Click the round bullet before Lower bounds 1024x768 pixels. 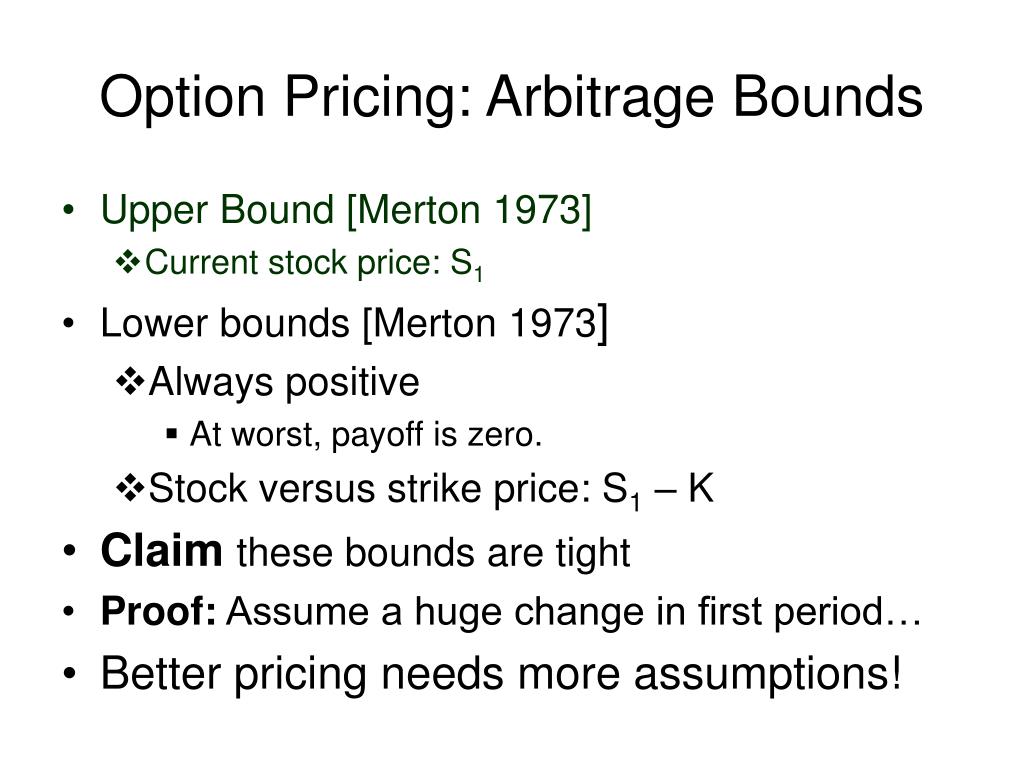tap(69, 324)
